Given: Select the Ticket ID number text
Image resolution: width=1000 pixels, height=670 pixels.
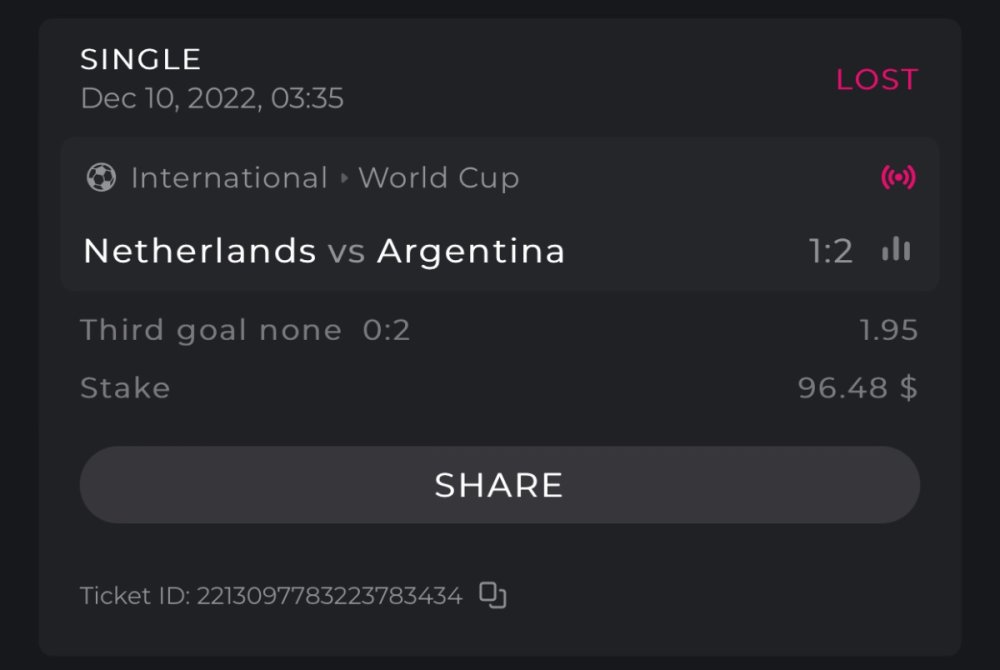Looking at the screenshot, I should point(329,597).
